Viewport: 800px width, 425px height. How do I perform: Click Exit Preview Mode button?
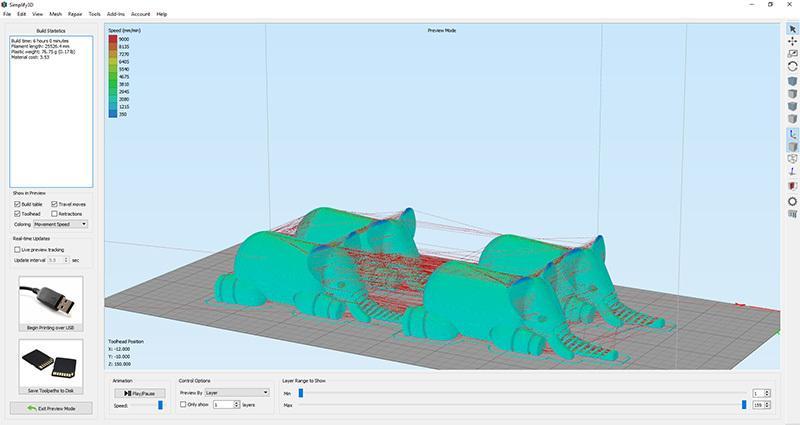coord(50,408)
